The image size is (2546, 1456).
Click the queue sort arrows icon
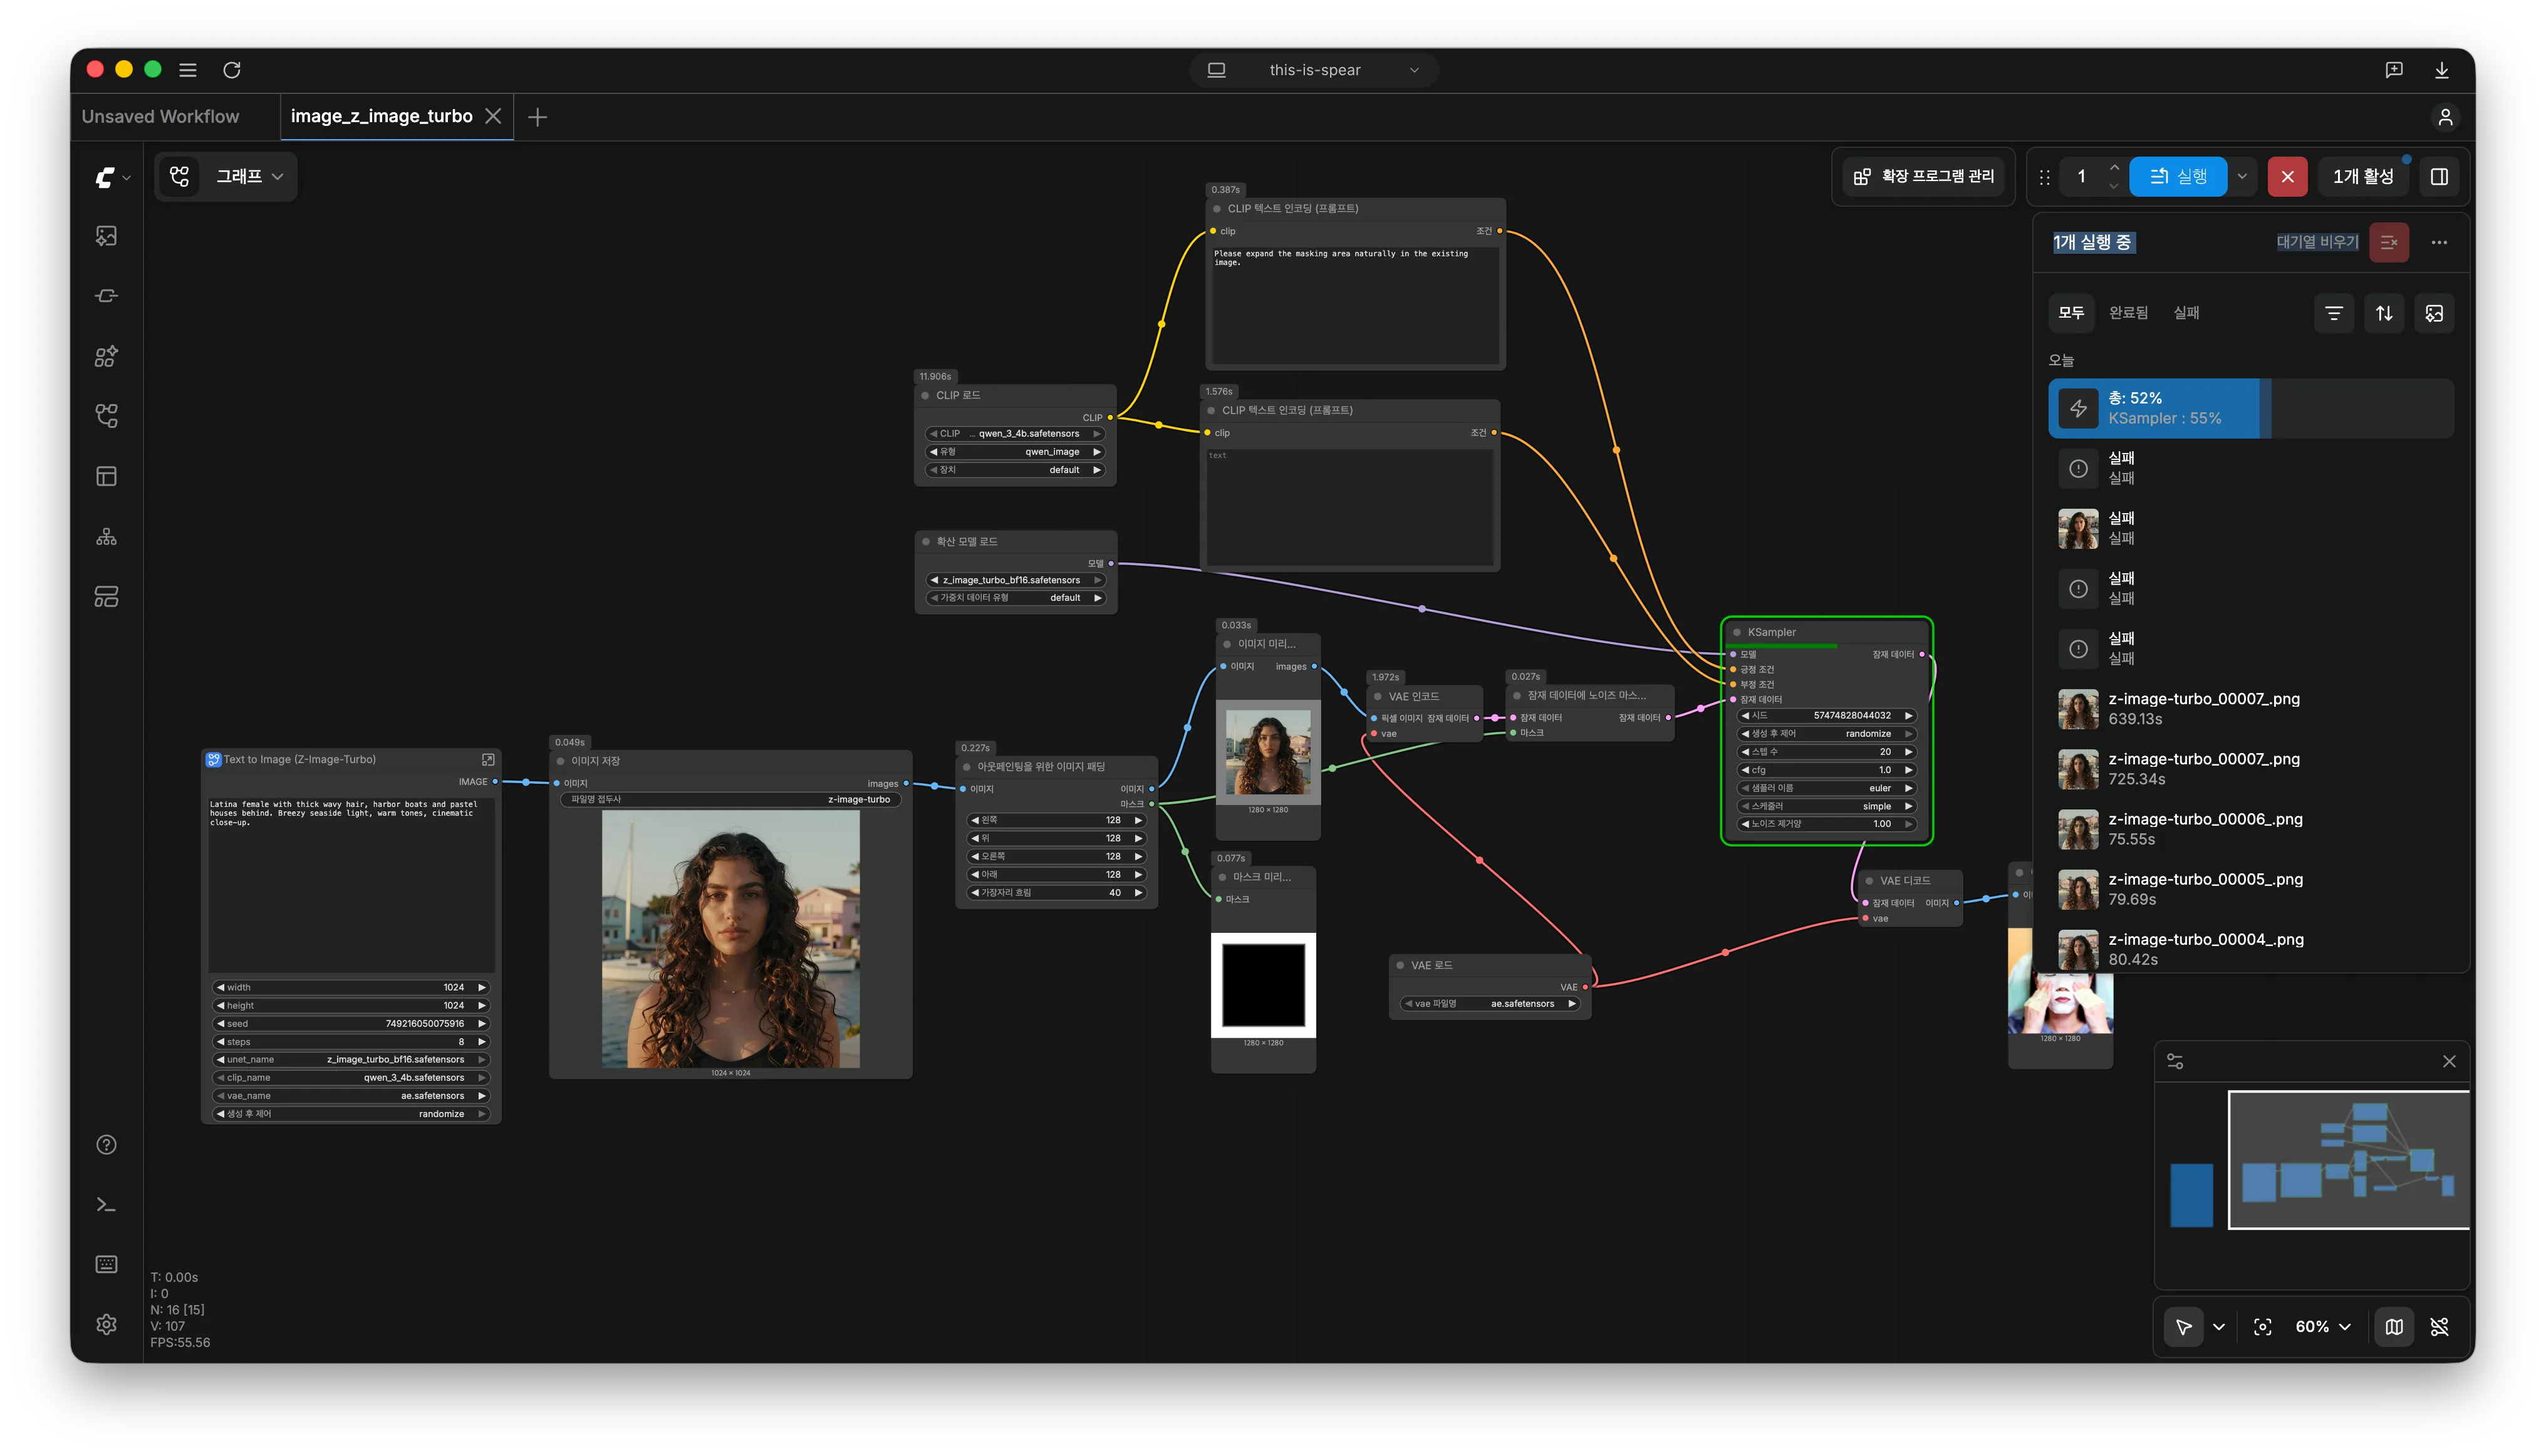pyautogui.click(x=2384, y=313)
